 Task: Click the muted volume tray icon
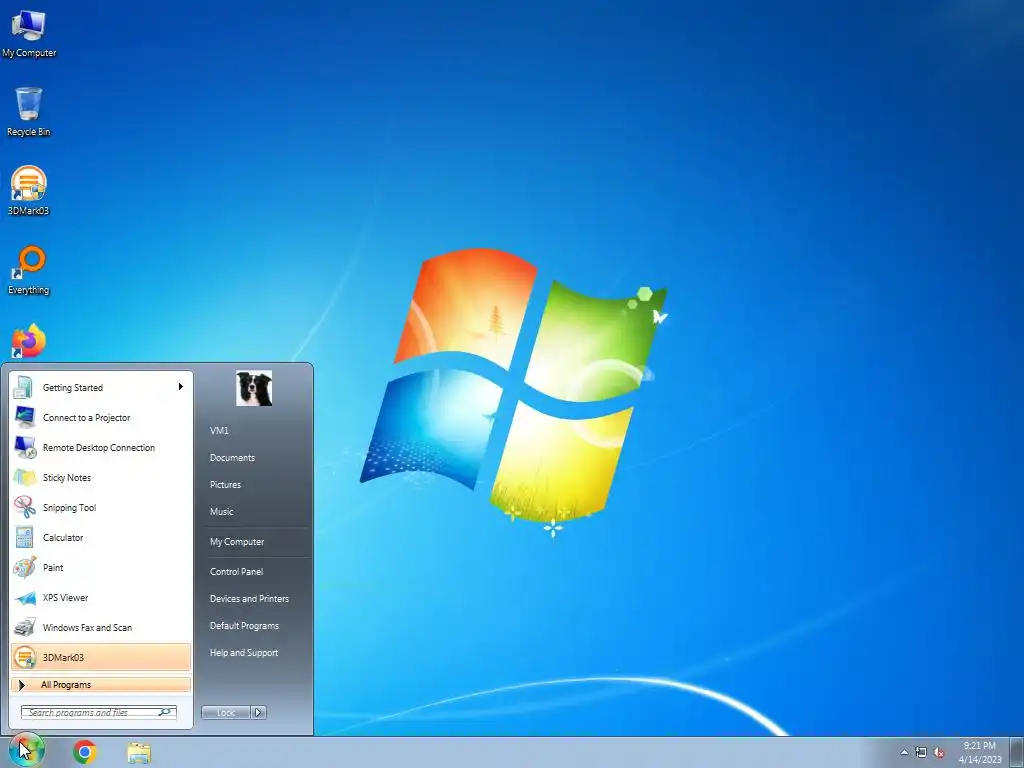(939, 752)
